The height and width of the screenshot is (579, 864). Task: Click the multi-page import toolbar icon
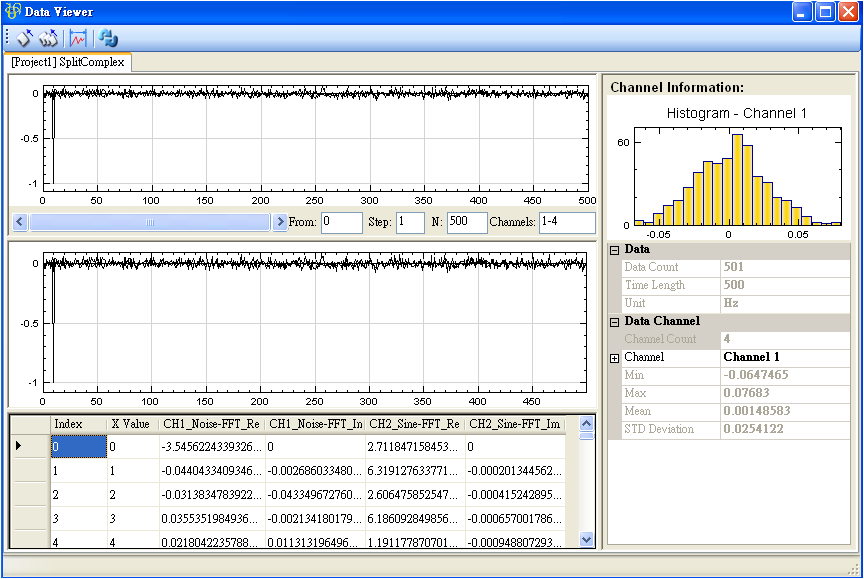pos(48,38)
